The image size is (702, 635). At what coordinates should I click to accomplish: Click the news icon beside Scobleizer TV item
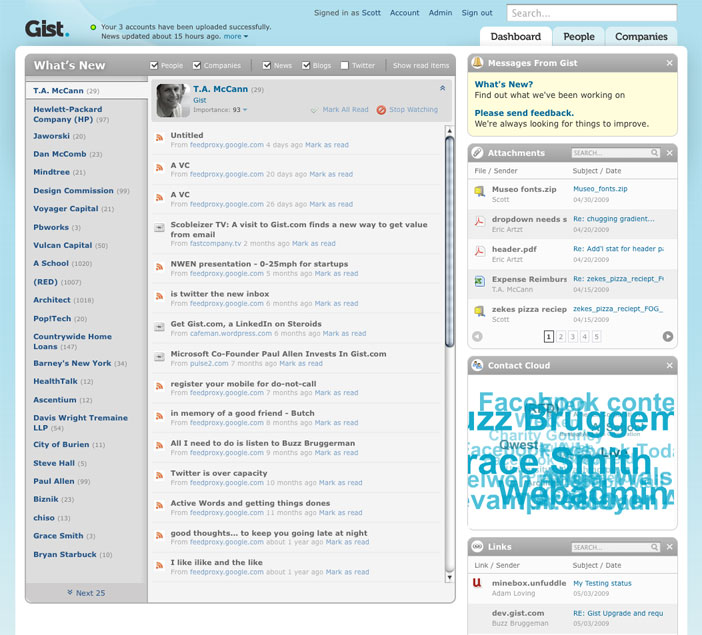point(159,228)
